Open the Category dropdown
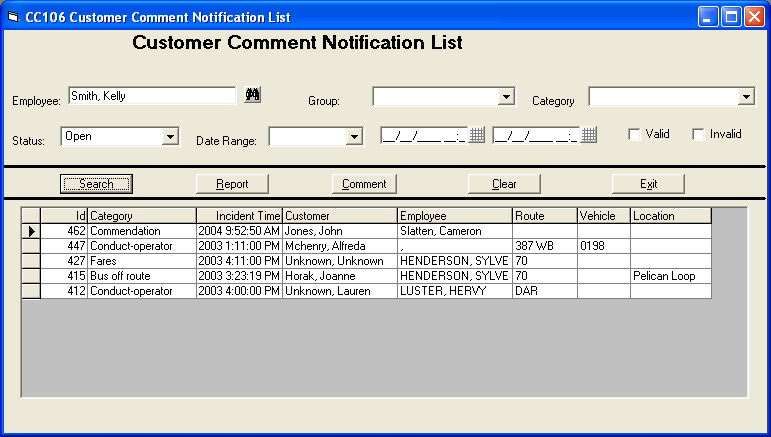771x437 pixels. click(x=746, y=97)
